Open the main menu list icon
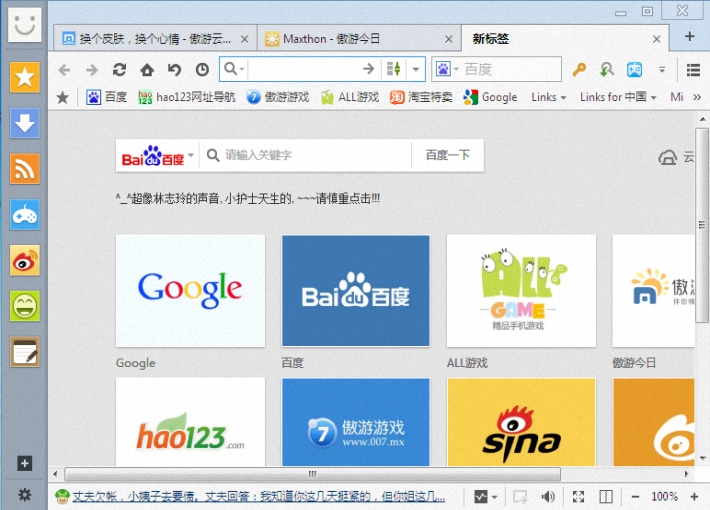Screen dimensions: 710x510 coord(693,70)
